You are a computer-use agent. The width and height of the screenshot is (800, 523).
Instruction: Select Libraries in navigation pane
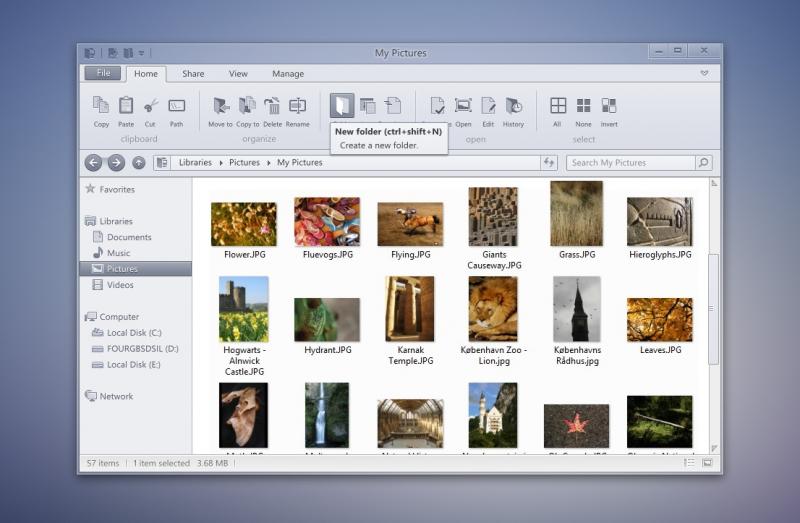point(109,221)
